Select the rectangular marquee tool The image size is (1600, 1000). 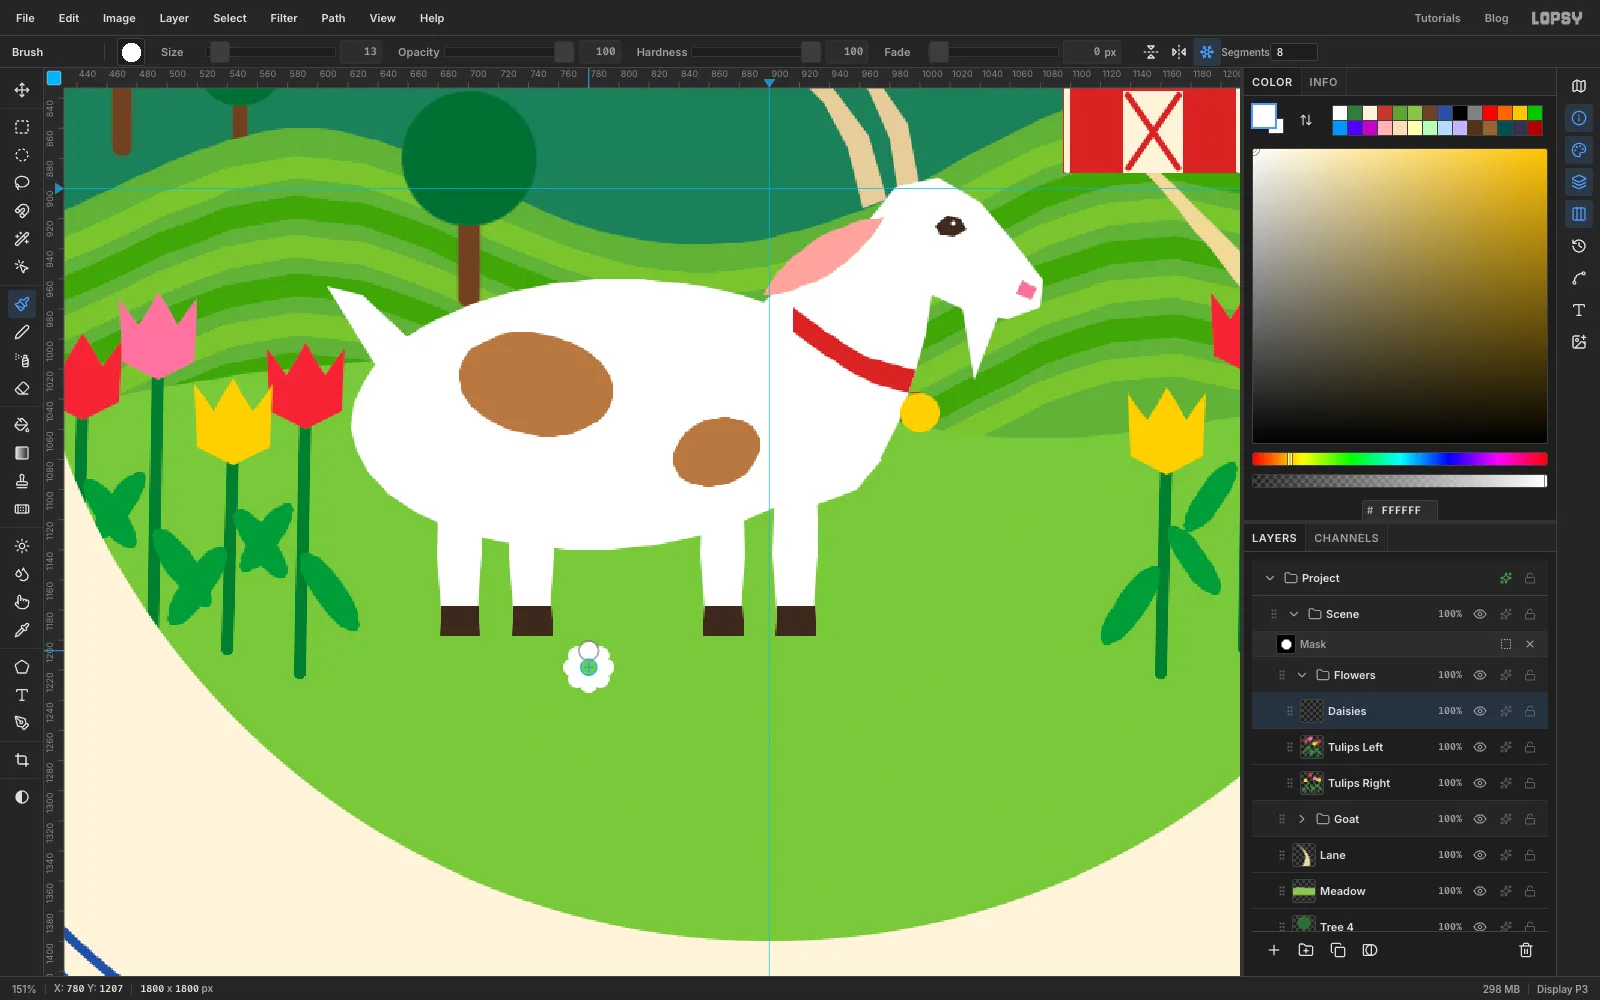22,127
